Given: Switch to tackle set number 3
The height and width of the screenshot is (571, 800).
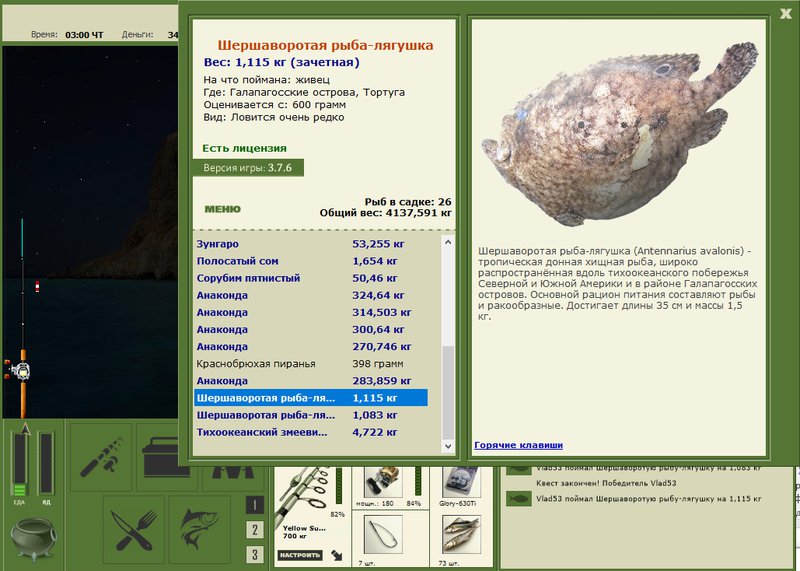Looking at the screenshot, I should [x=255, y=554].
